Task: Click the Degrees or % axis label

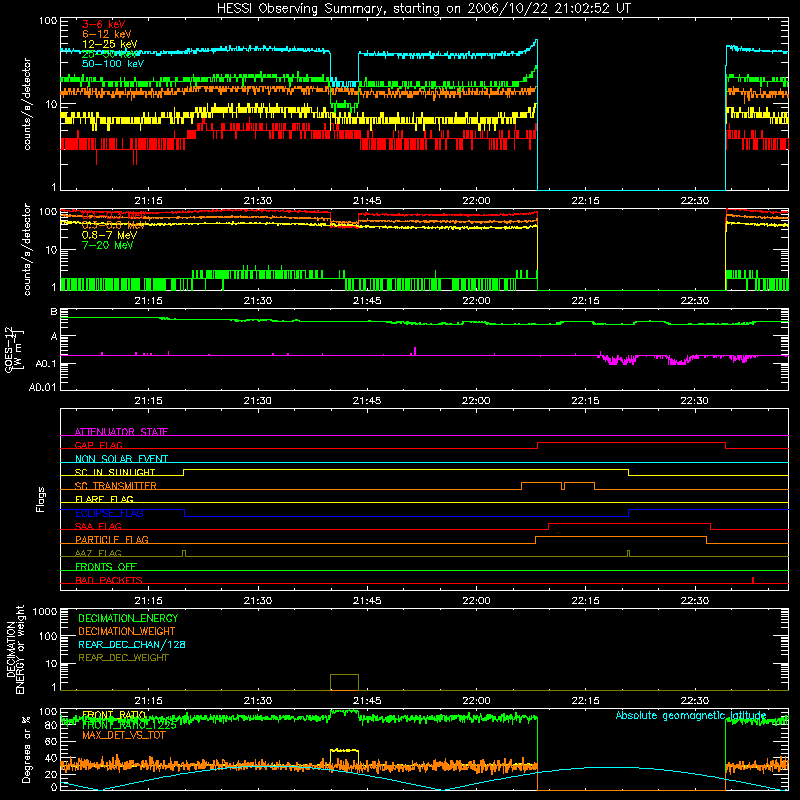Action: pyautogui.click(x=26, y=749)
